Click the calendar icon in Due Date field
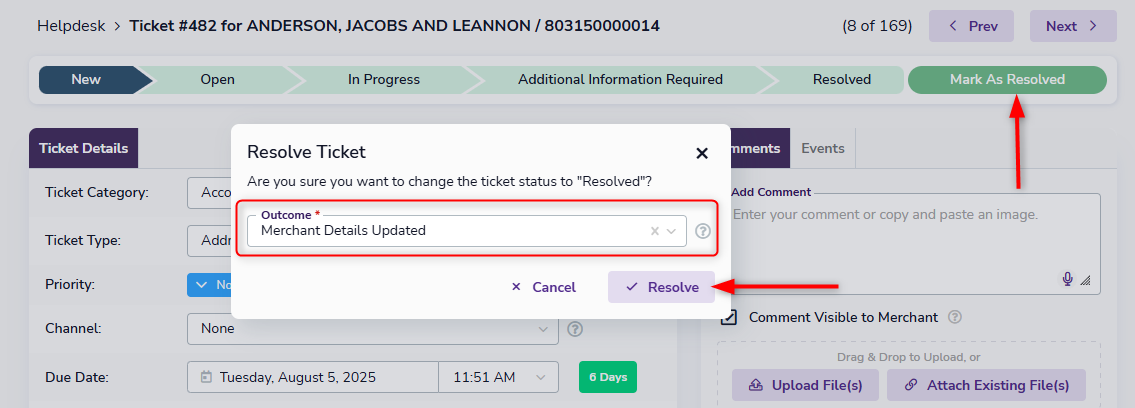The height and width of the screenshot is (408, 1135). (x=206, y=377)
